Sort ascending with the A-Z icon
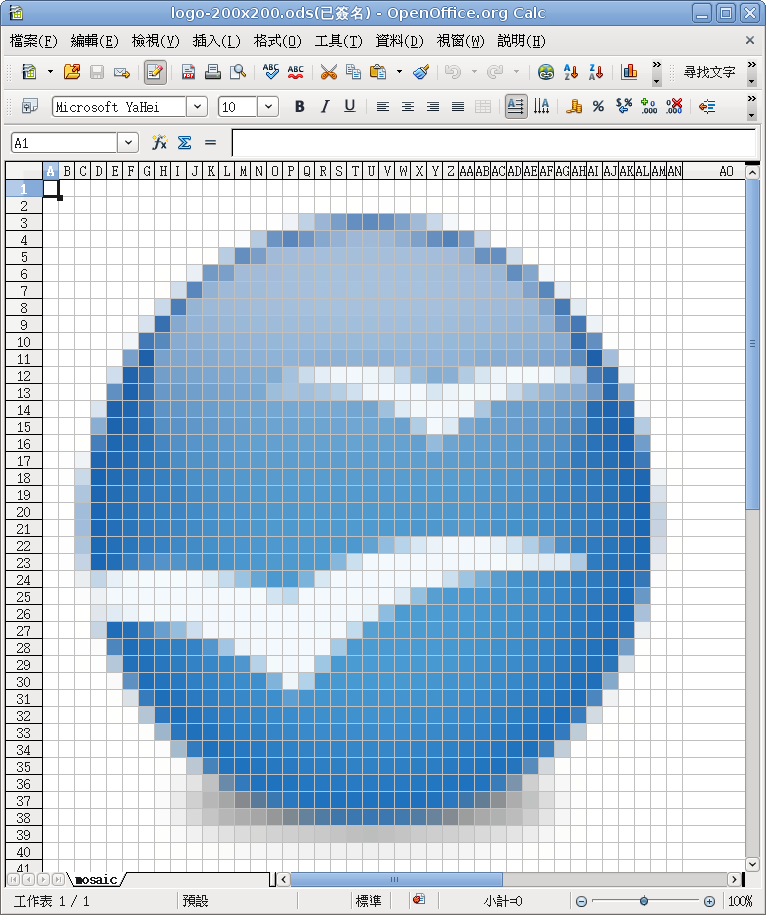 click(x=571, y=72)
